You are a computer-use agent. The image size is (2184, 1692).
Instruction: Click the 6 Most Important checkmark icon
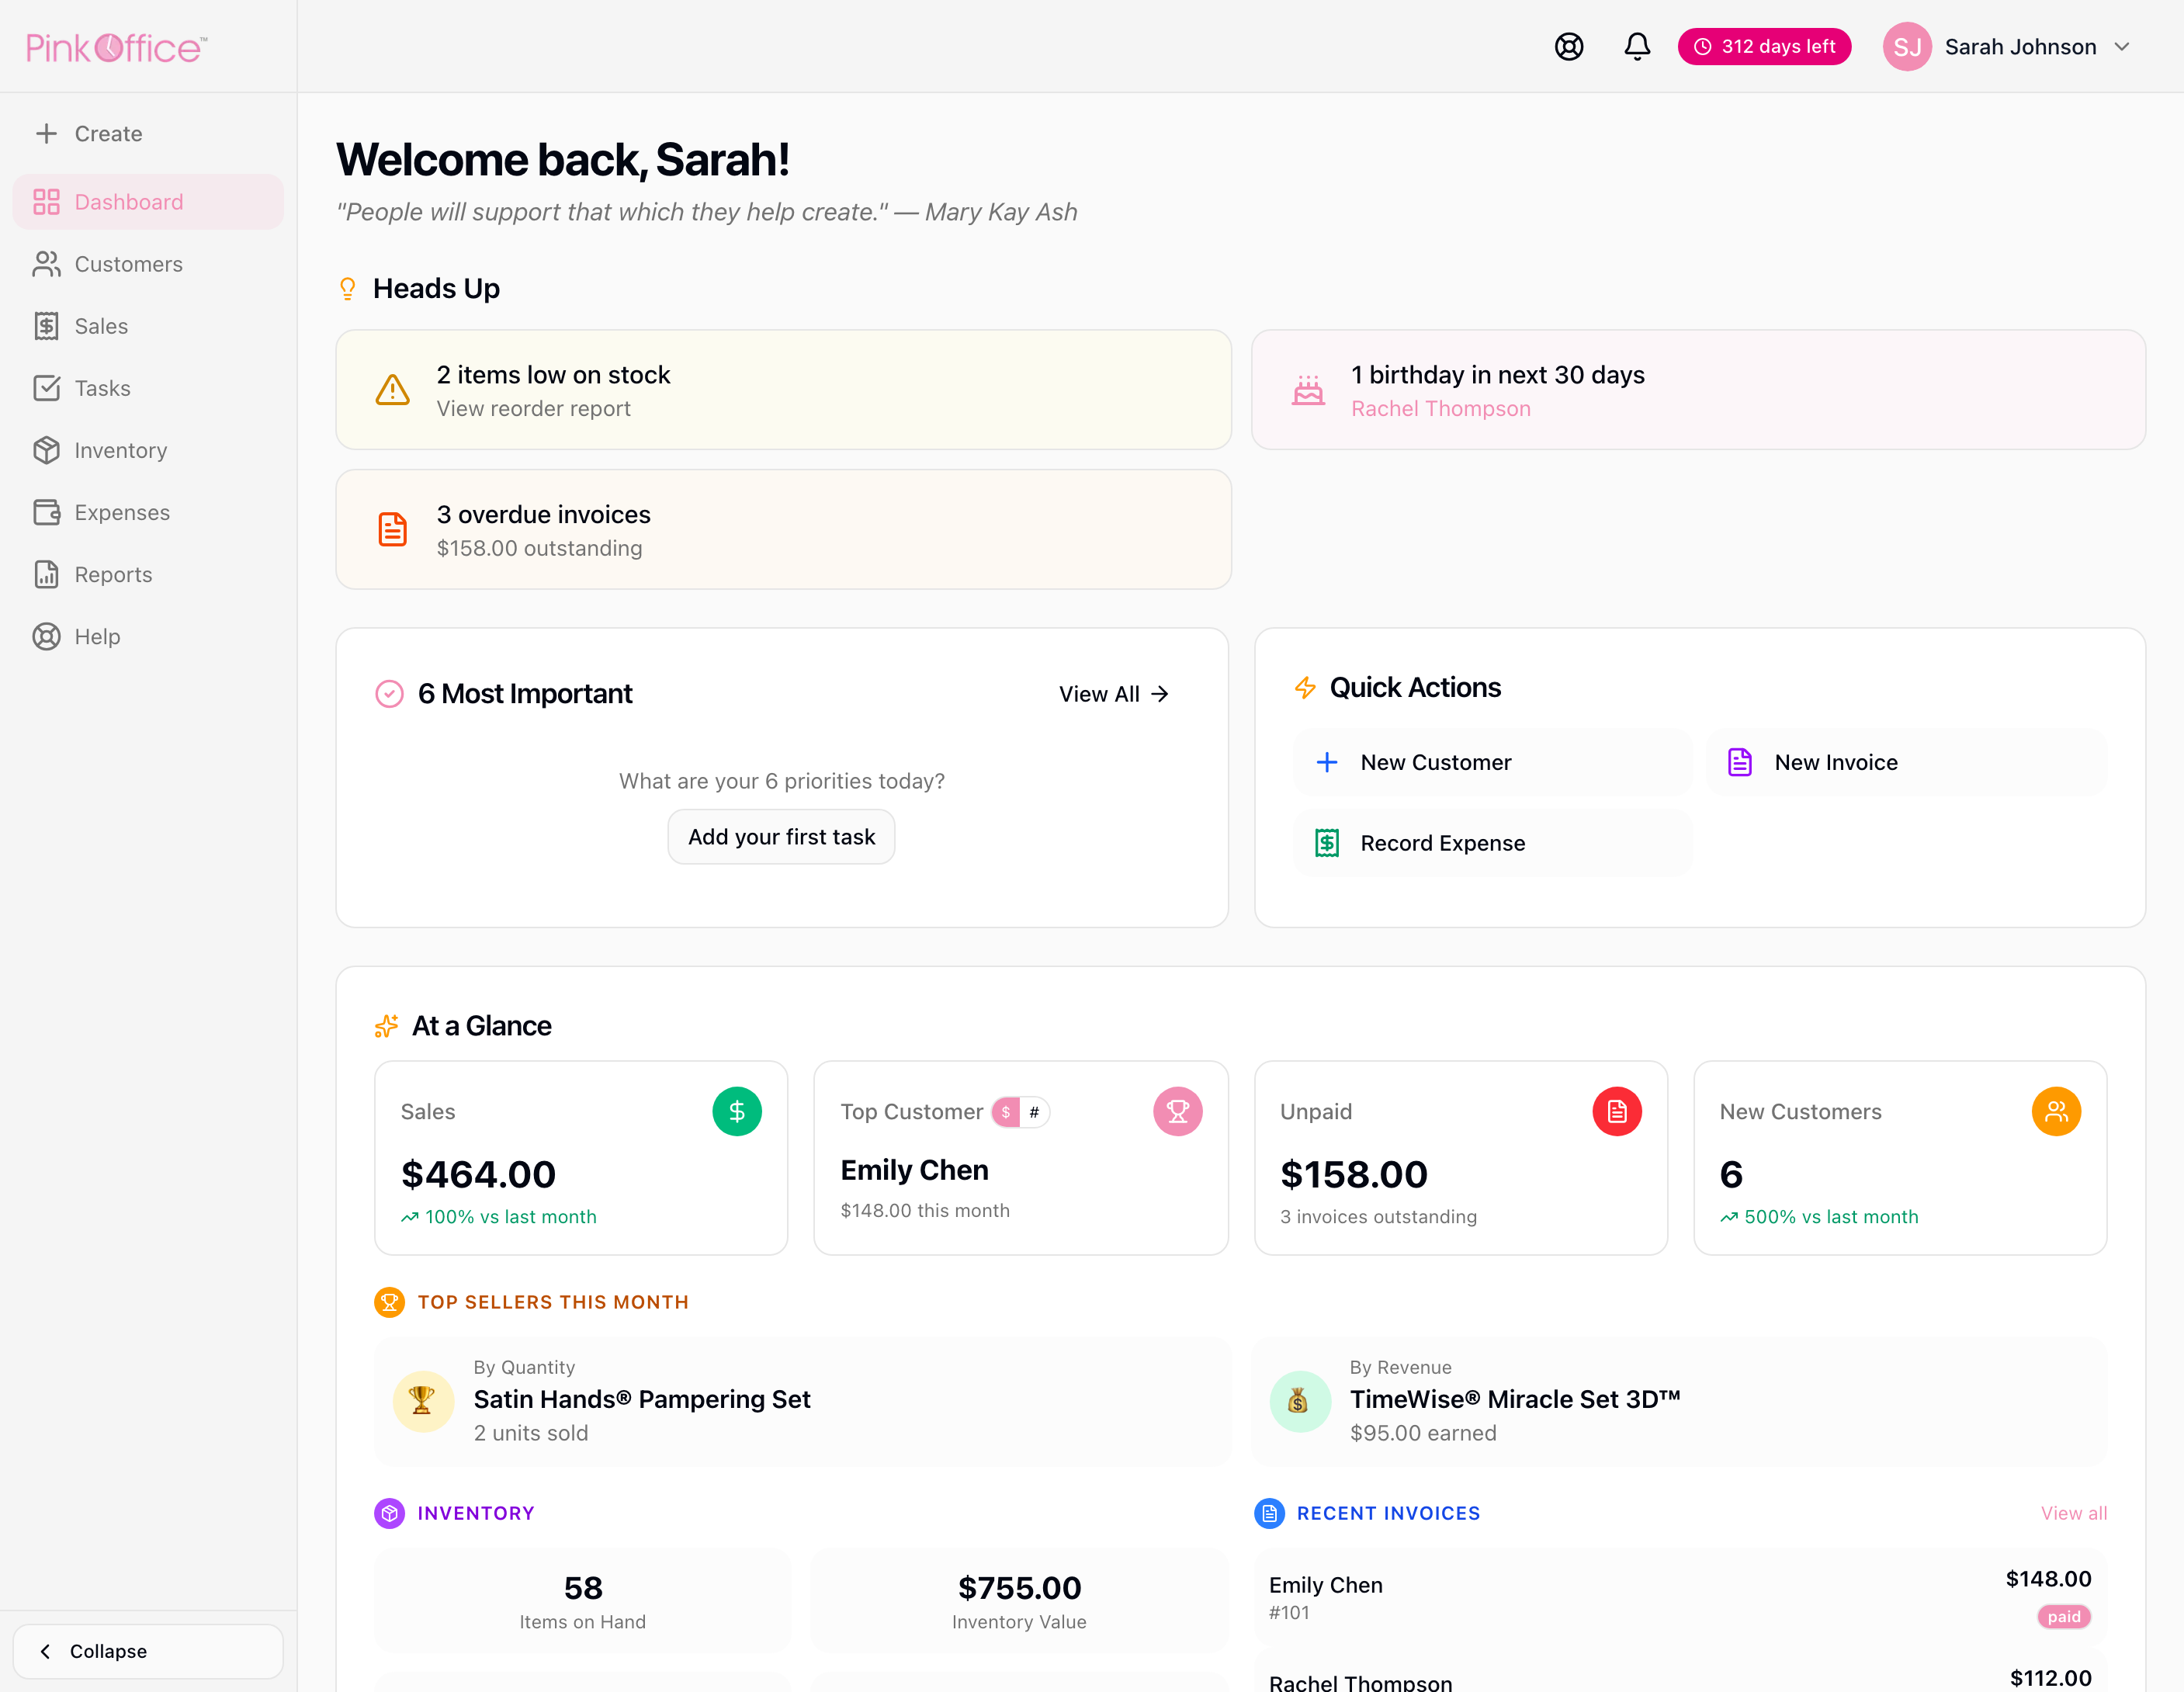pos(389,694)
